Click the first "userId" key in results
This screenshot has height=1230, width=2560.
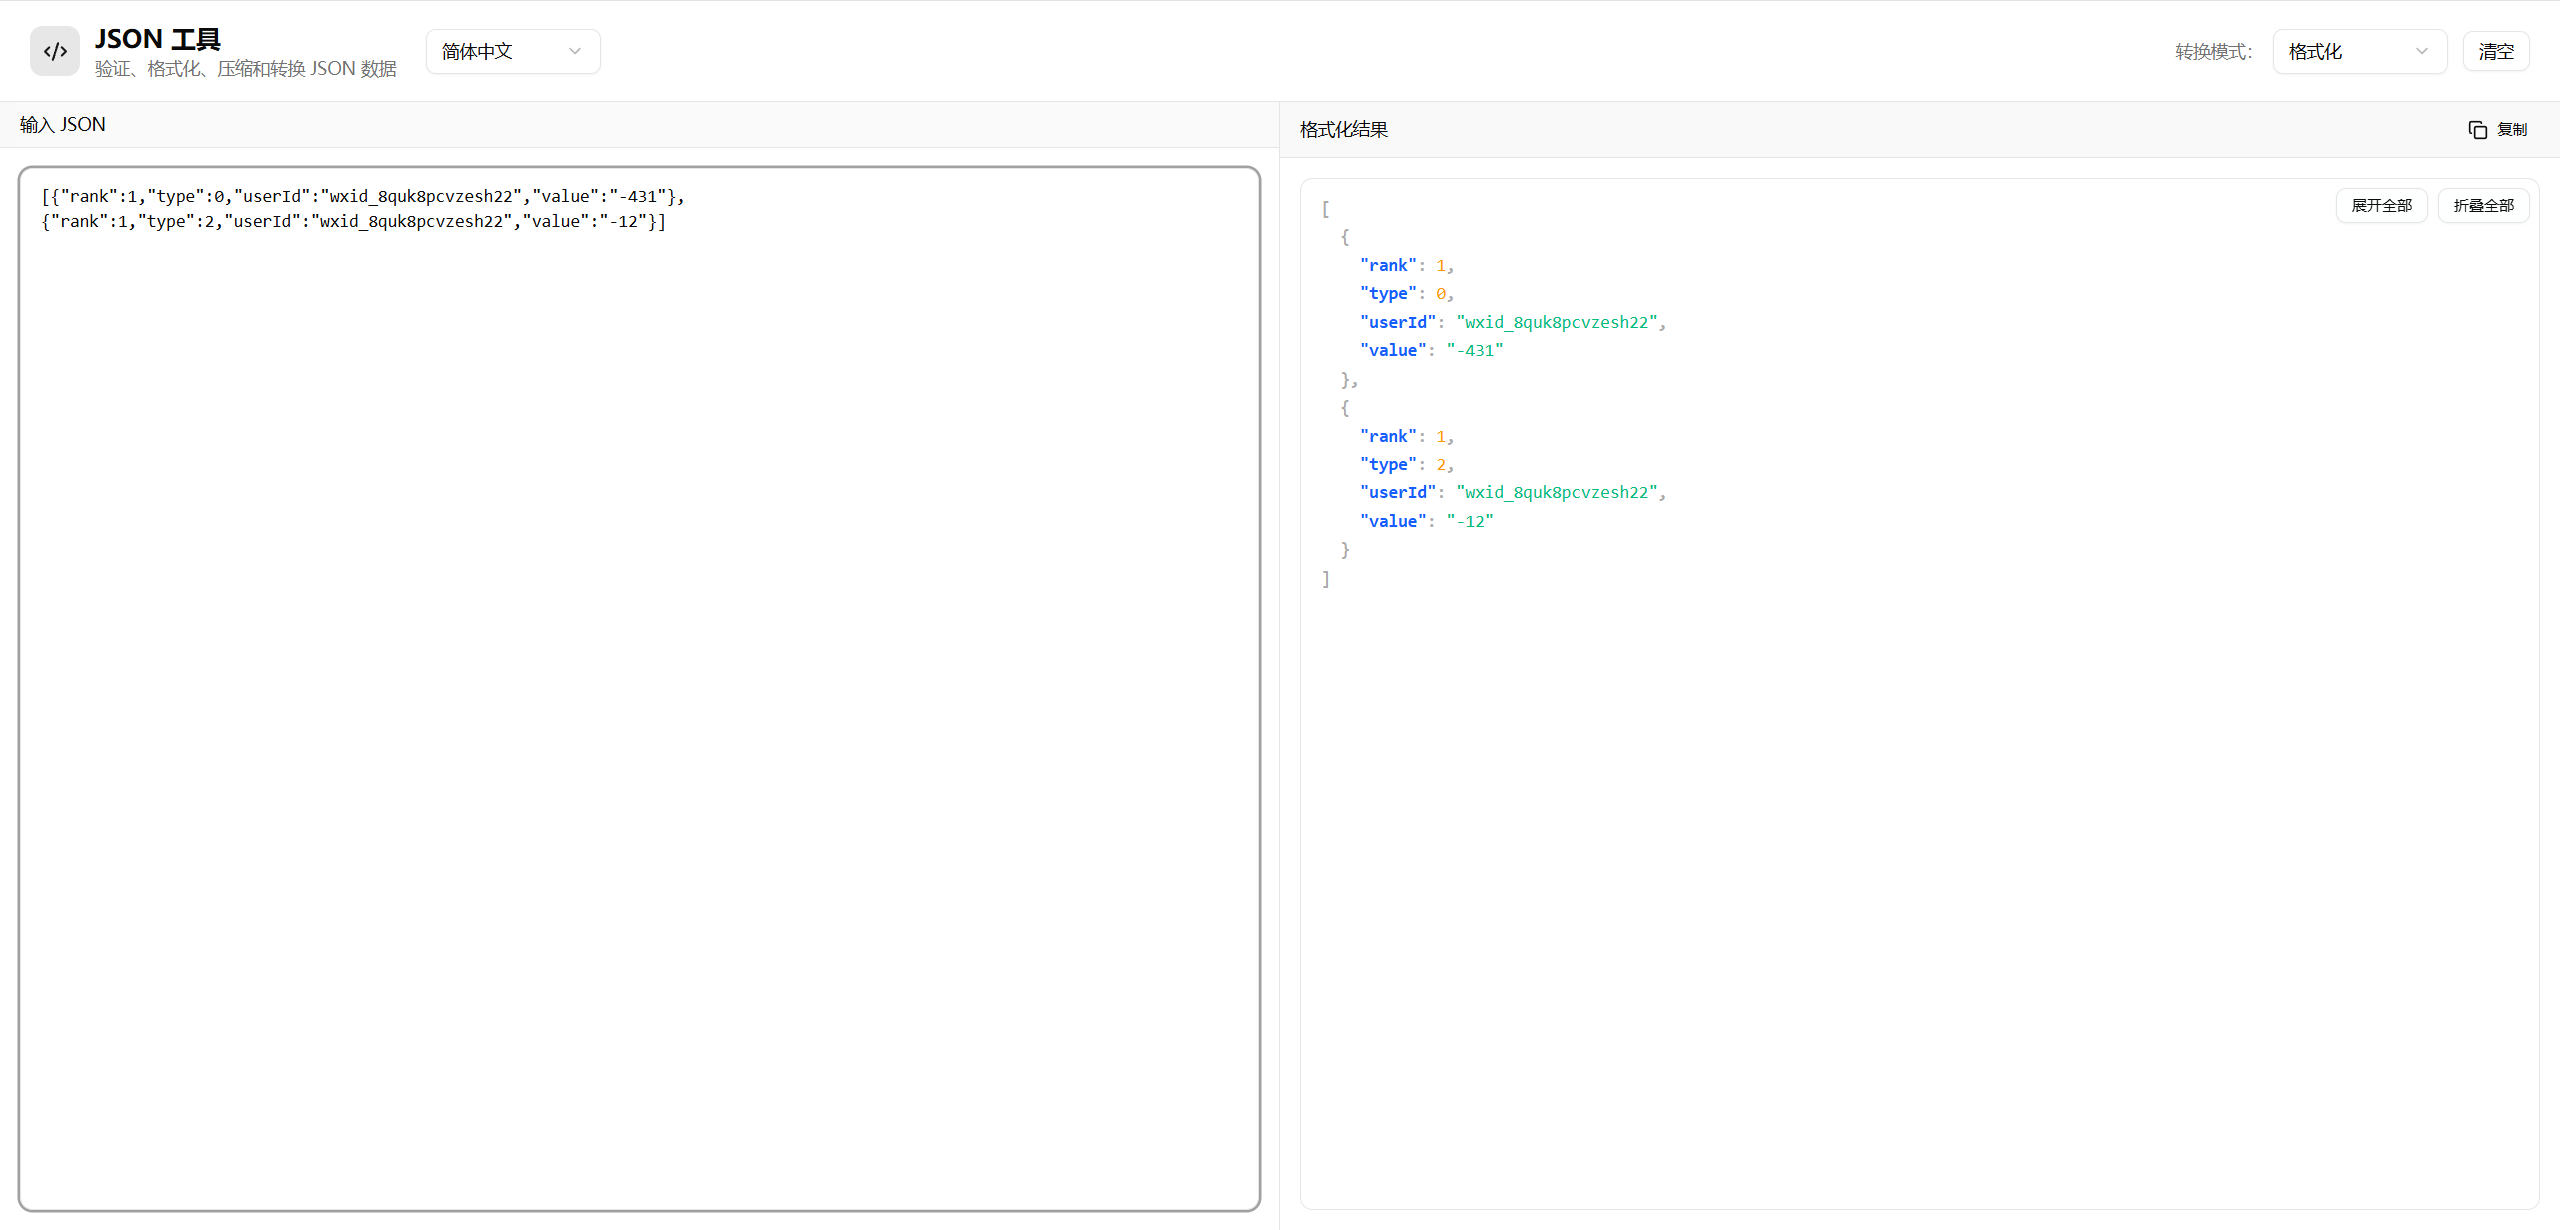coord(1397,322)
